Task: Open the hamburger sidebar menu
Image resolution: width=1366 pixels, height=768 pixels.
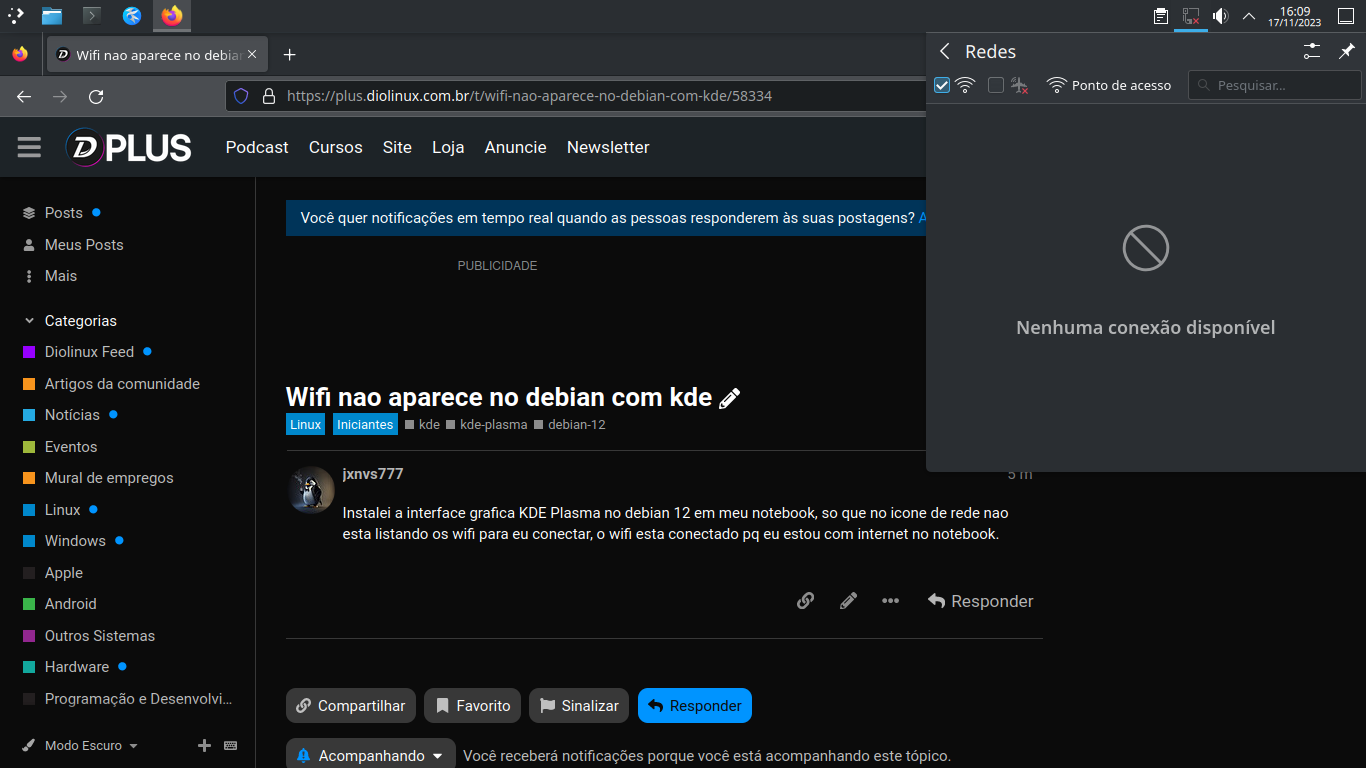Action: (29, 148)
